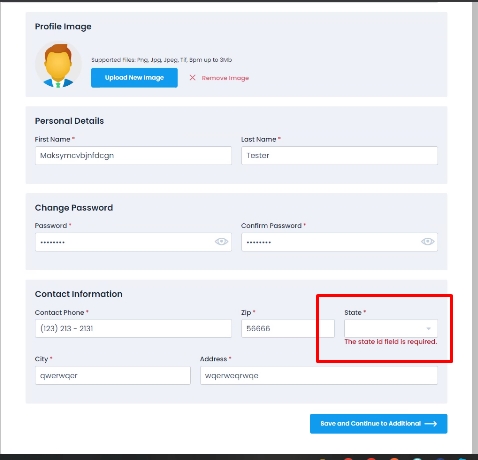Screen dimensions: 478x460
Task: Select the Password input field
Action: 133,242
